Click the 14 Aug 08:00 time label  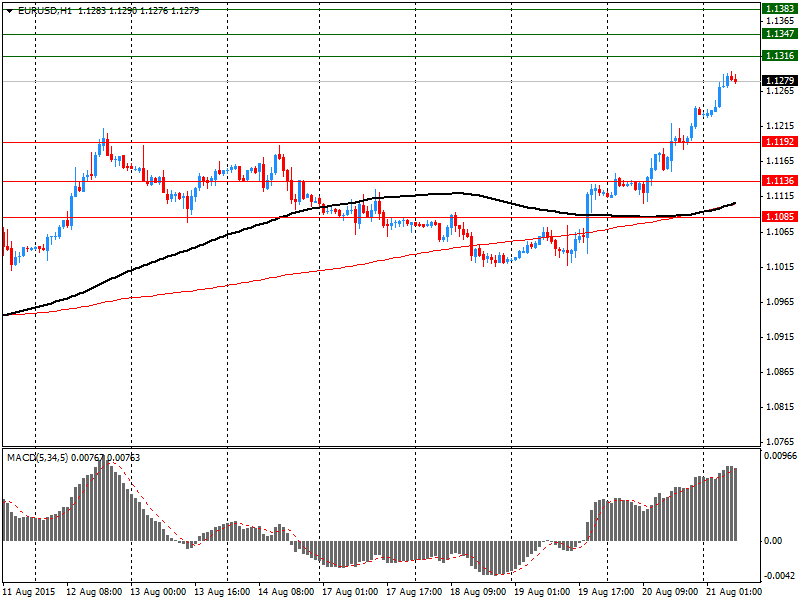click(x=286, y=592)
